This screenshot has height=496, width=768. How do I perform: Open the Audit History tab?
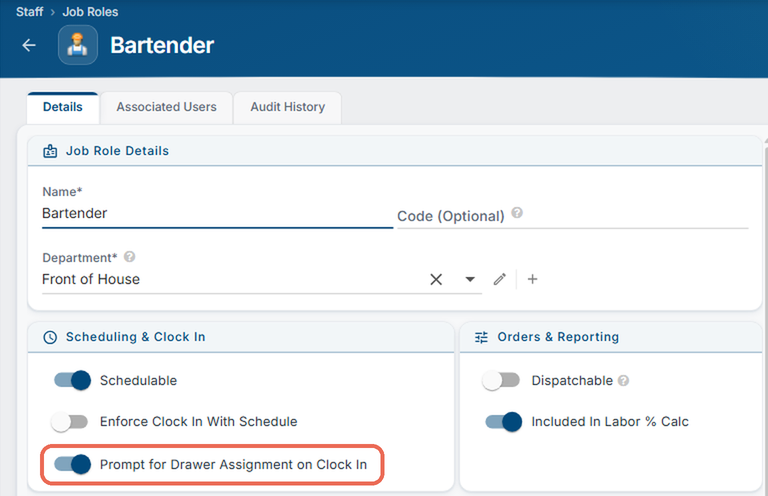(288, 107)
